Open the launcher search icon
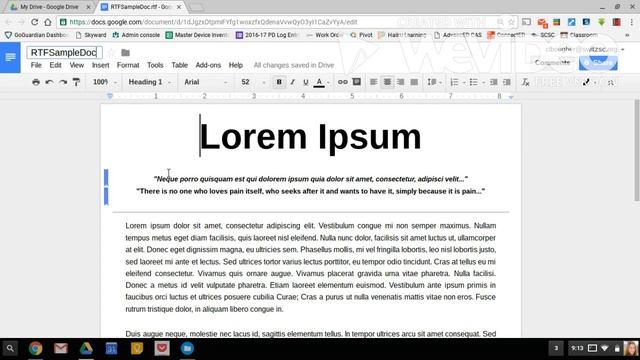The height and width of the screenshot is (360, 640). [10, 348]
